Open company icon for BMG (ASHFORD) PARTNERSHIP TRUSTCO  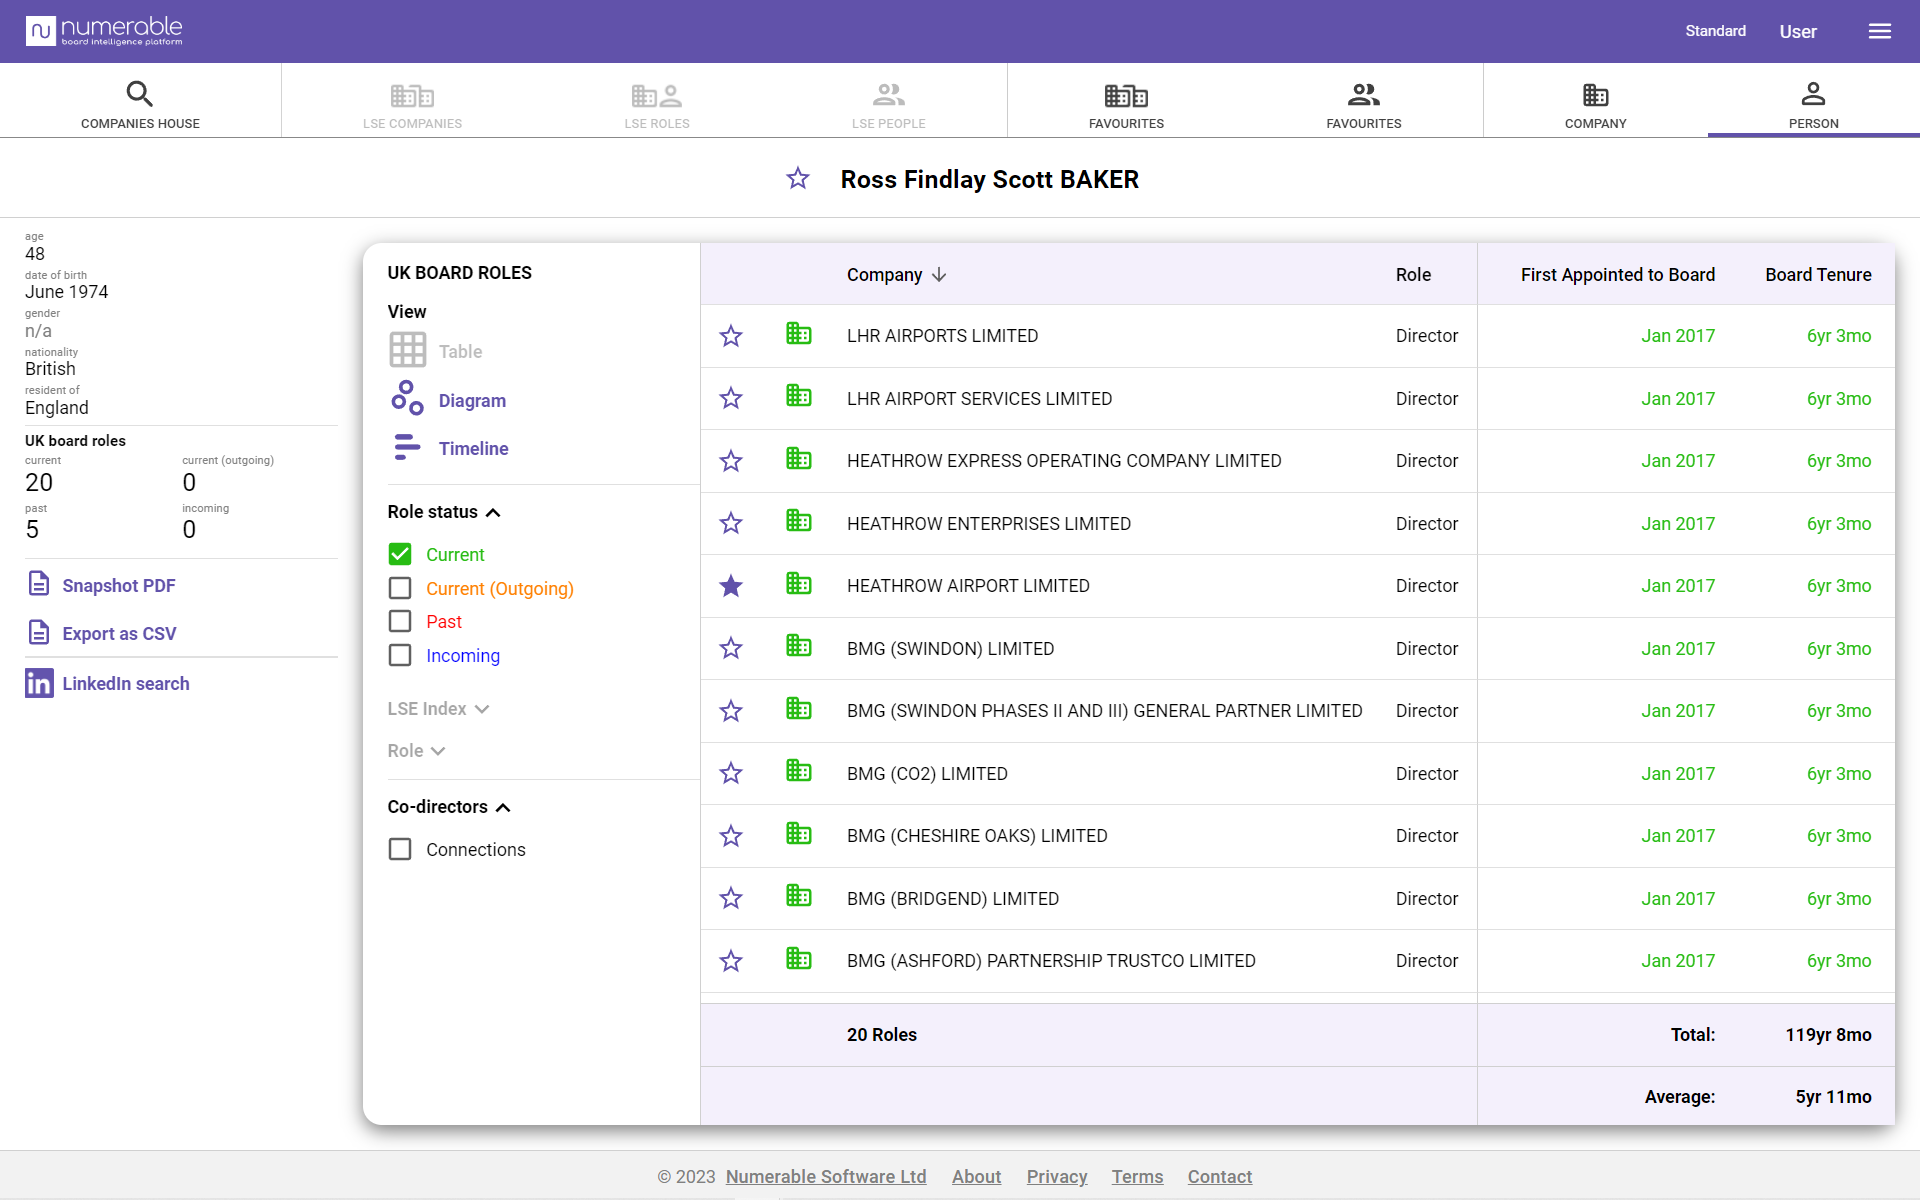tap(798, 959)
